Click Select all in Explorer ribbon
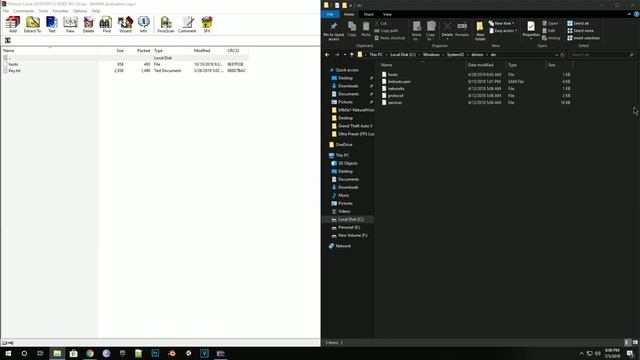This screenshot has width=640, height=360. coord(578,24)
